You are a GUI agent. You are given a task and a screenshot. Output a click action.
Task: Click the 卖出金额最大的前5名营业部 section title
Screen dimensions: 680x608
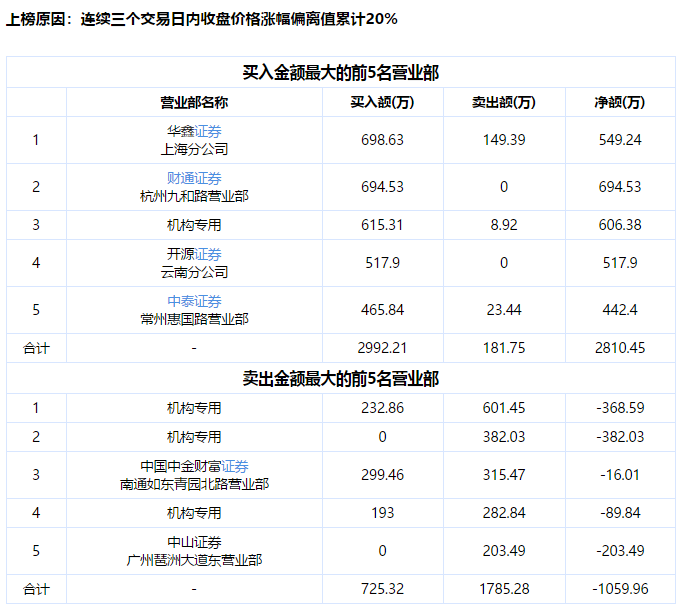click(x=340, y=379)
